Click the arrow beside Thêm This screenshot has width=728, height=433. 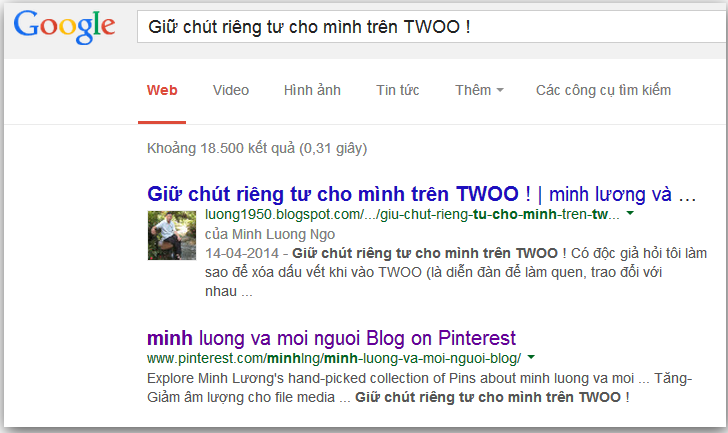pos(500,90)
